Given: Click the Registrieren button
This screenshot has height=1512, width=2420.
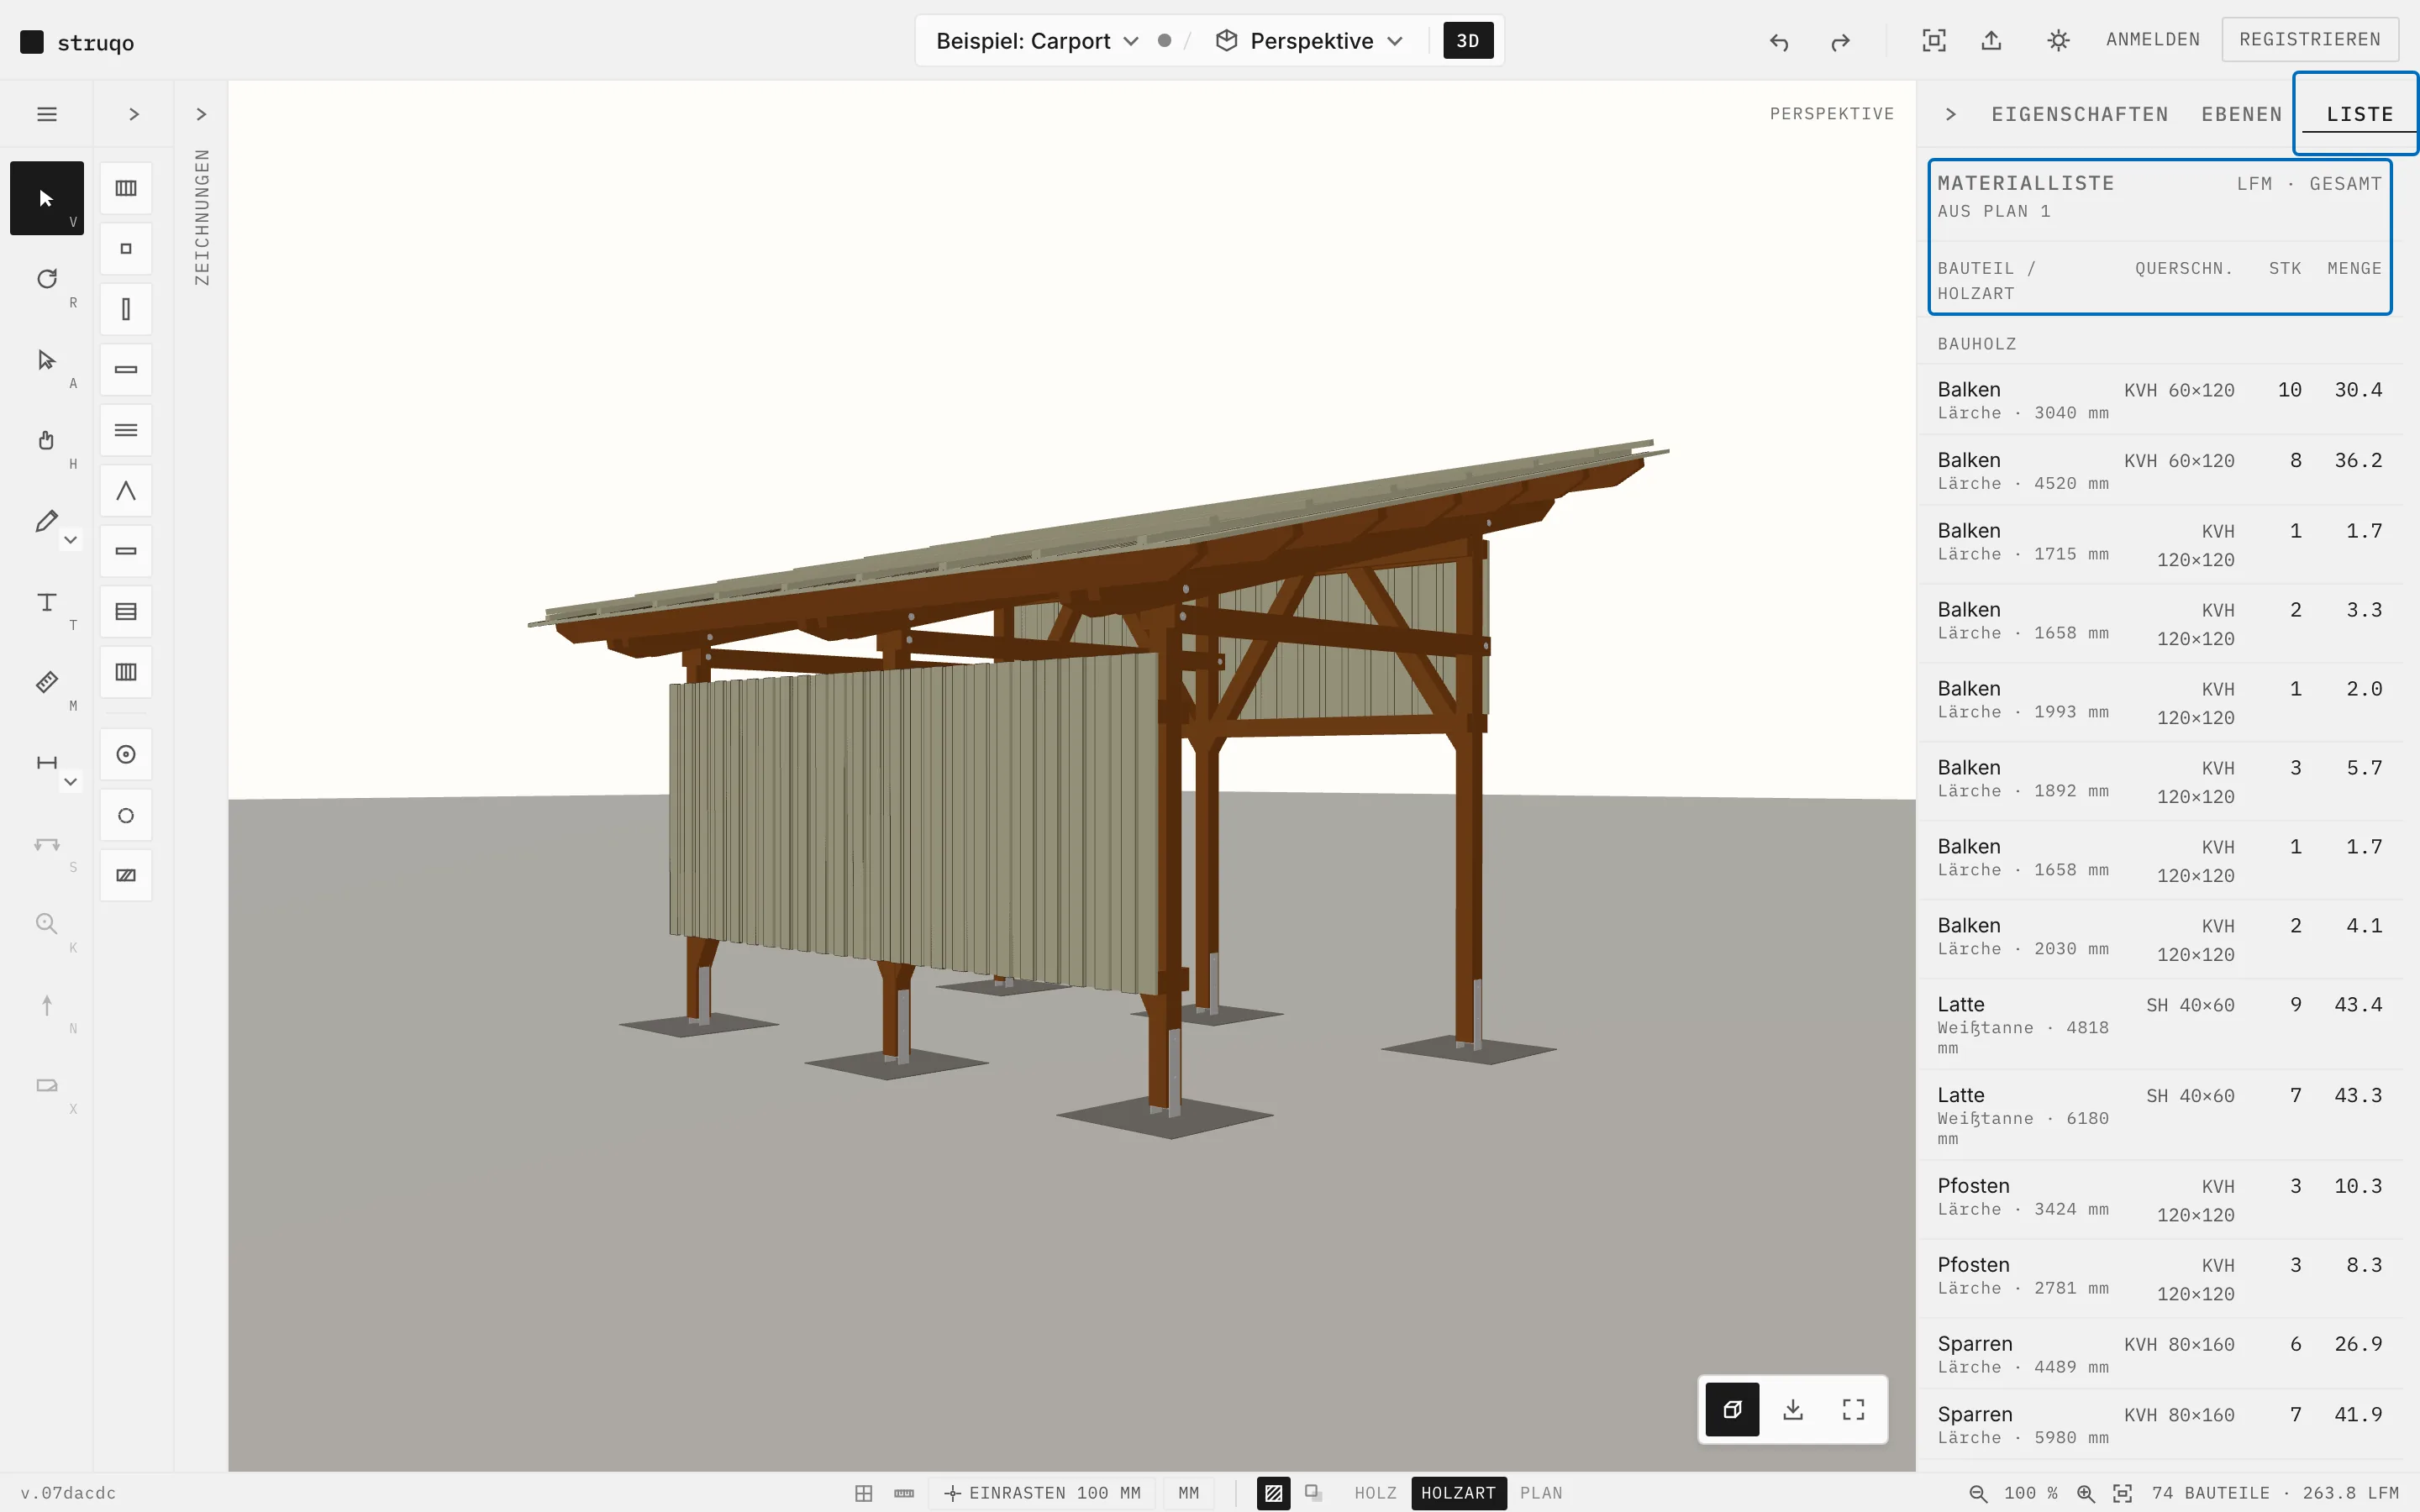Looking at the screenshot, I should tap(2310, 40).
